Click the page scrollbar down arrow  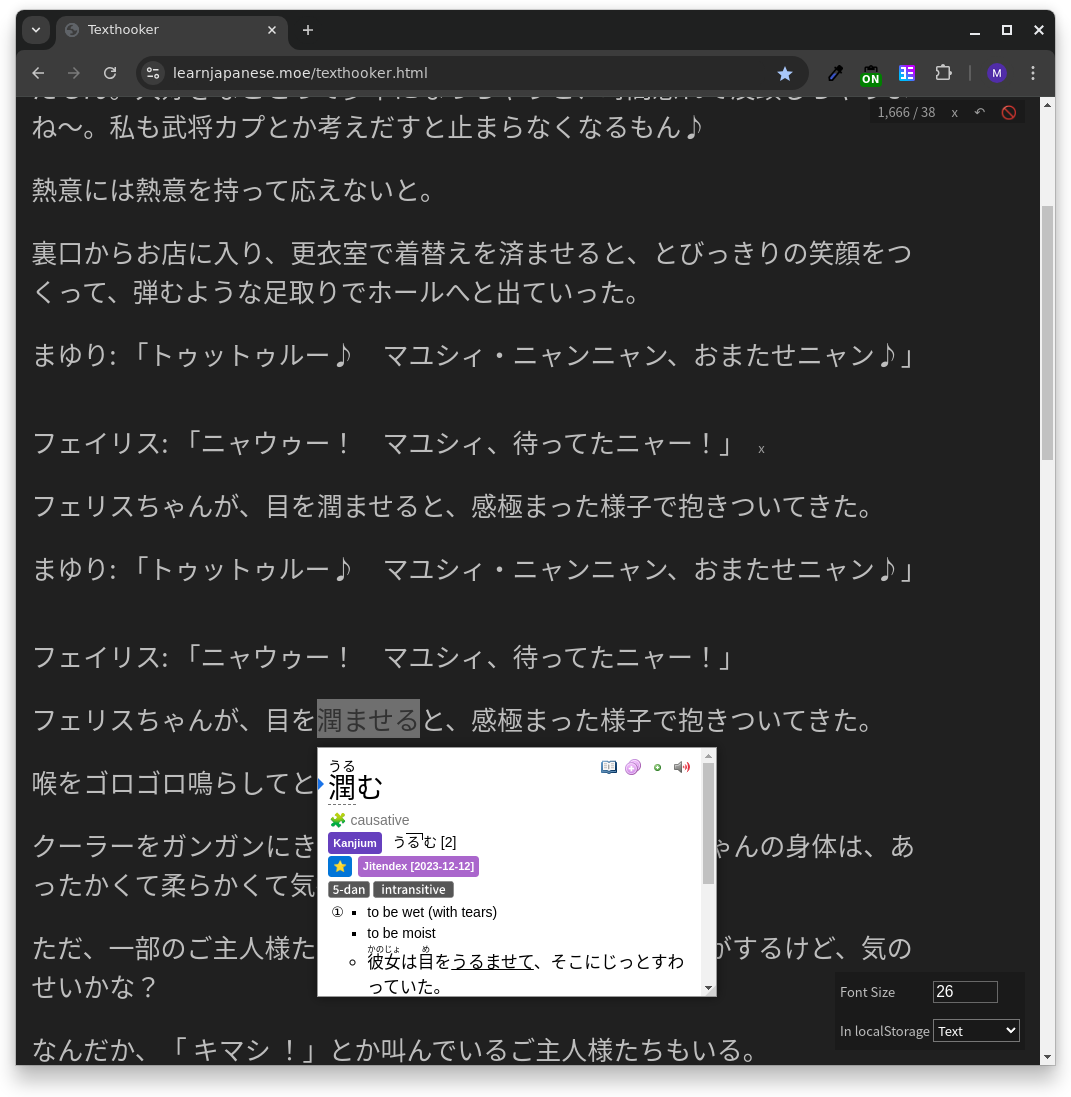pos(1047,1057)
